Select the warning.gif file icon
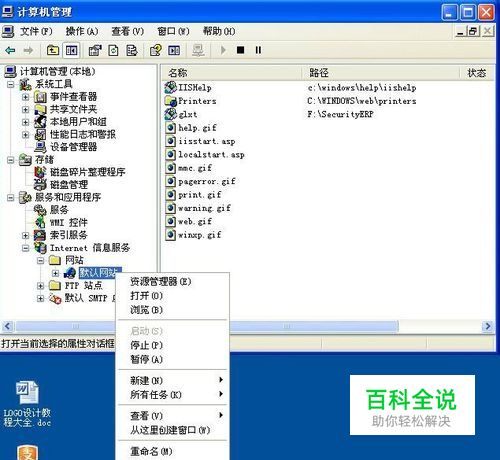 click(x=170, y=208)
